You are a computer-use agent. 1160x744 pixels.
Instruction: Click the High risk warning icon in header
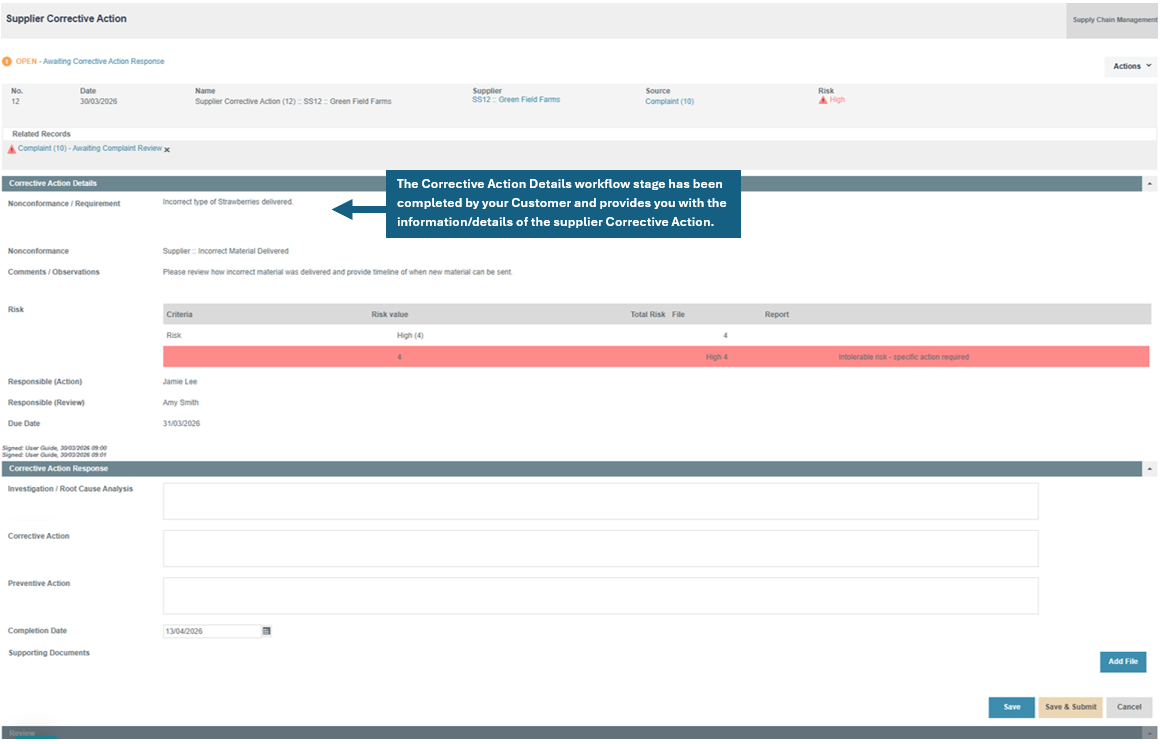click(823, 100)
